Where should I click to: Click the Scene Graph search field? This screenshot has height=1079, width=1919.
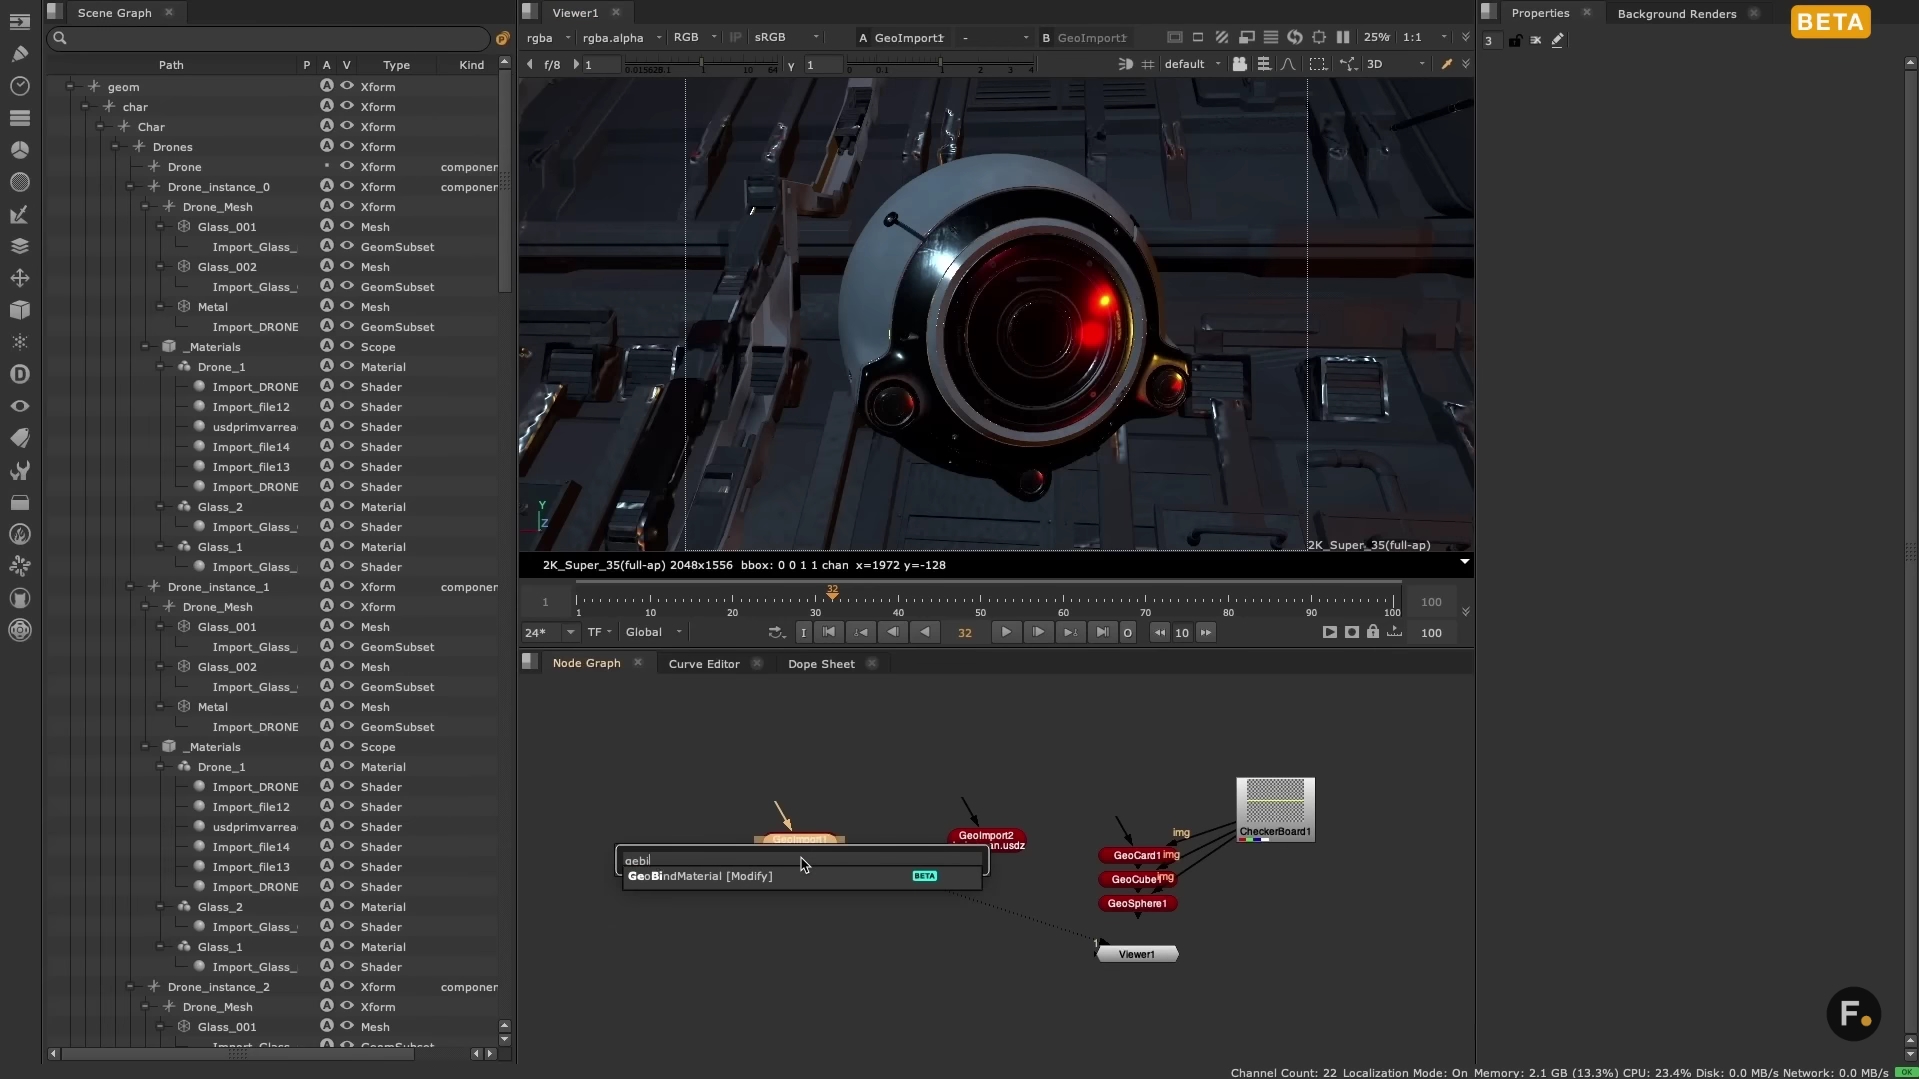pyautogui.click(x=270, y=38)
